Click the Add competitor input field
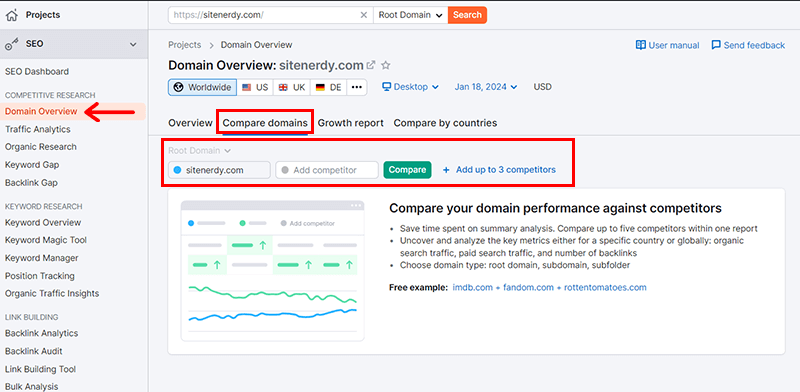 pyautogui.click(x=327, y=170)
